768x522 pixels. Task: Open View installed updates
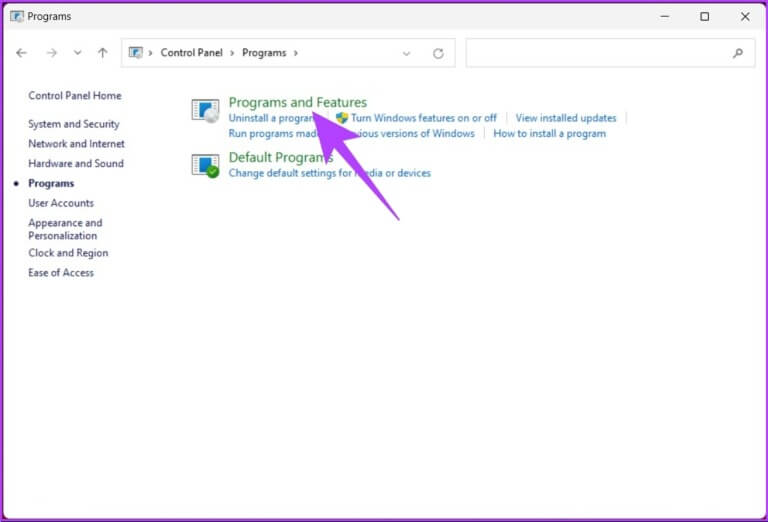click(x=566, y=118)
